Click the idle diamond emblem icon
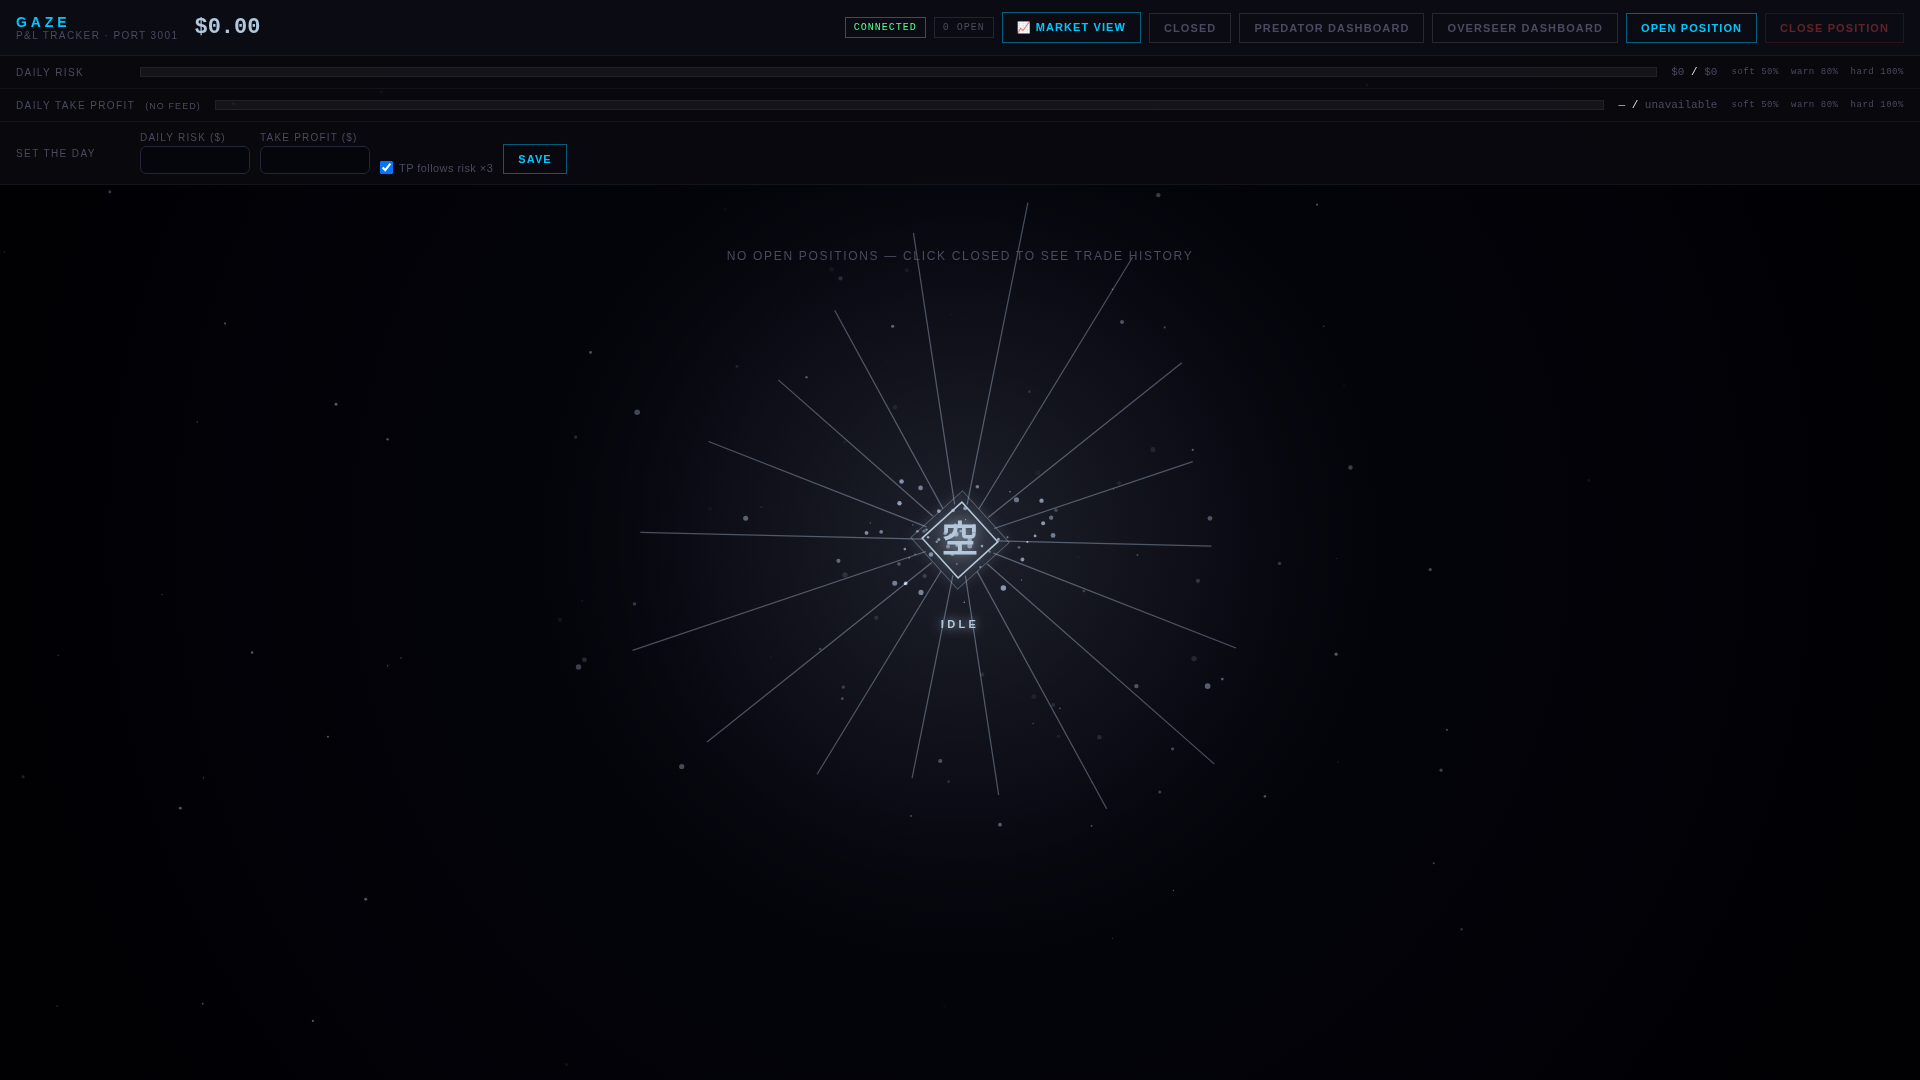Image resolution: width=1920 pixels, height=1080 pixels. (x=960, y=540)
